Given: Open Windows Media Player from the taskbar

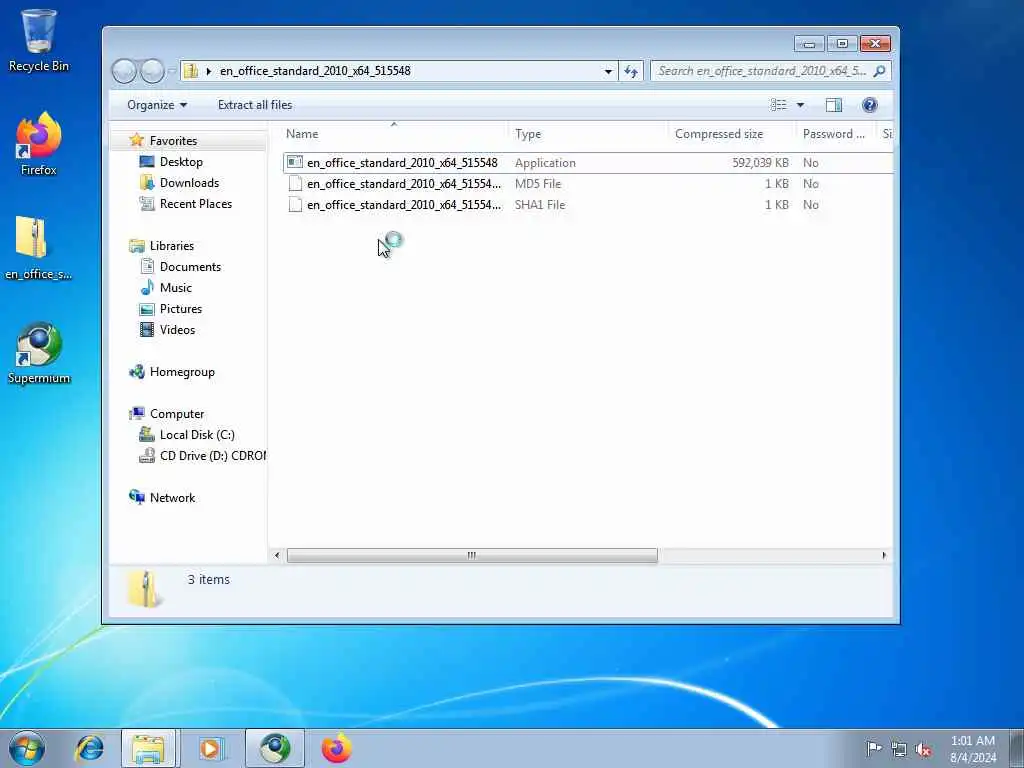Looking at the screenshot, I should click(210, 748).
